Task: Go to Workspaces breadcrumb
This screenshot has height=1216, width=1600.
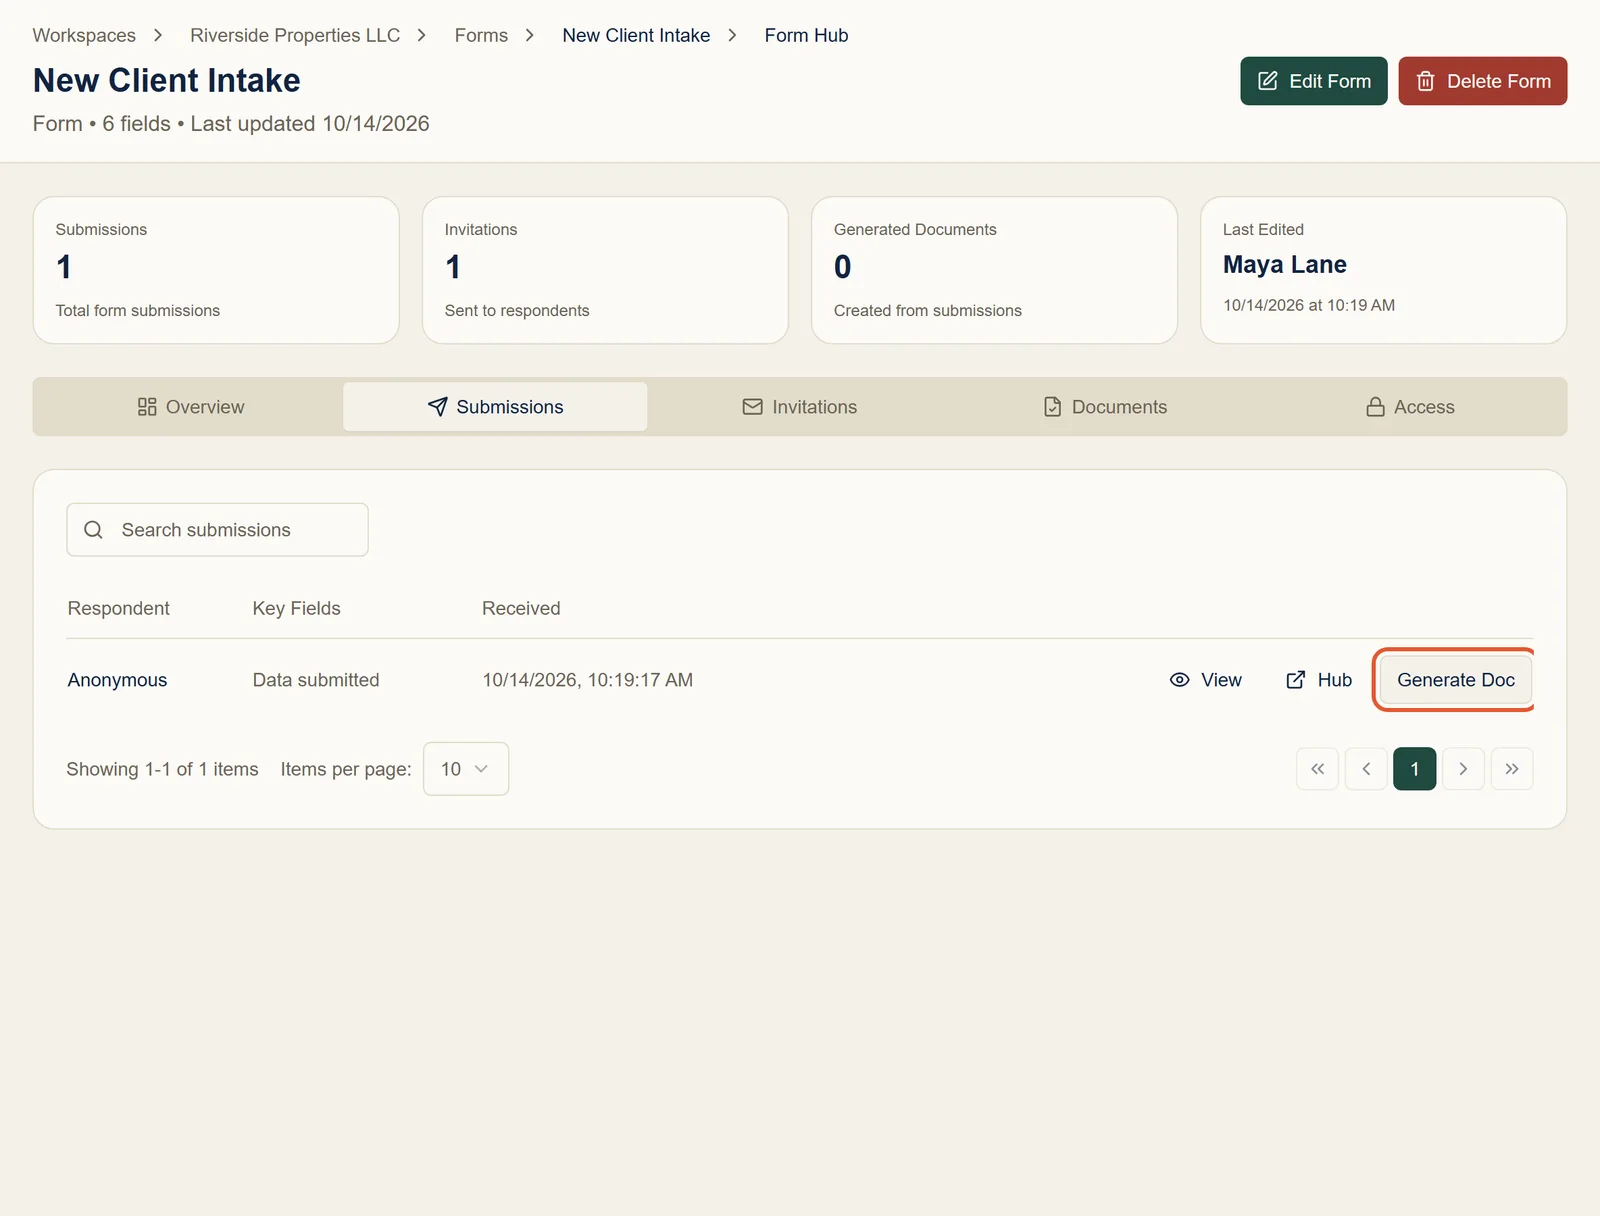Action: click(x=84, y=35)
